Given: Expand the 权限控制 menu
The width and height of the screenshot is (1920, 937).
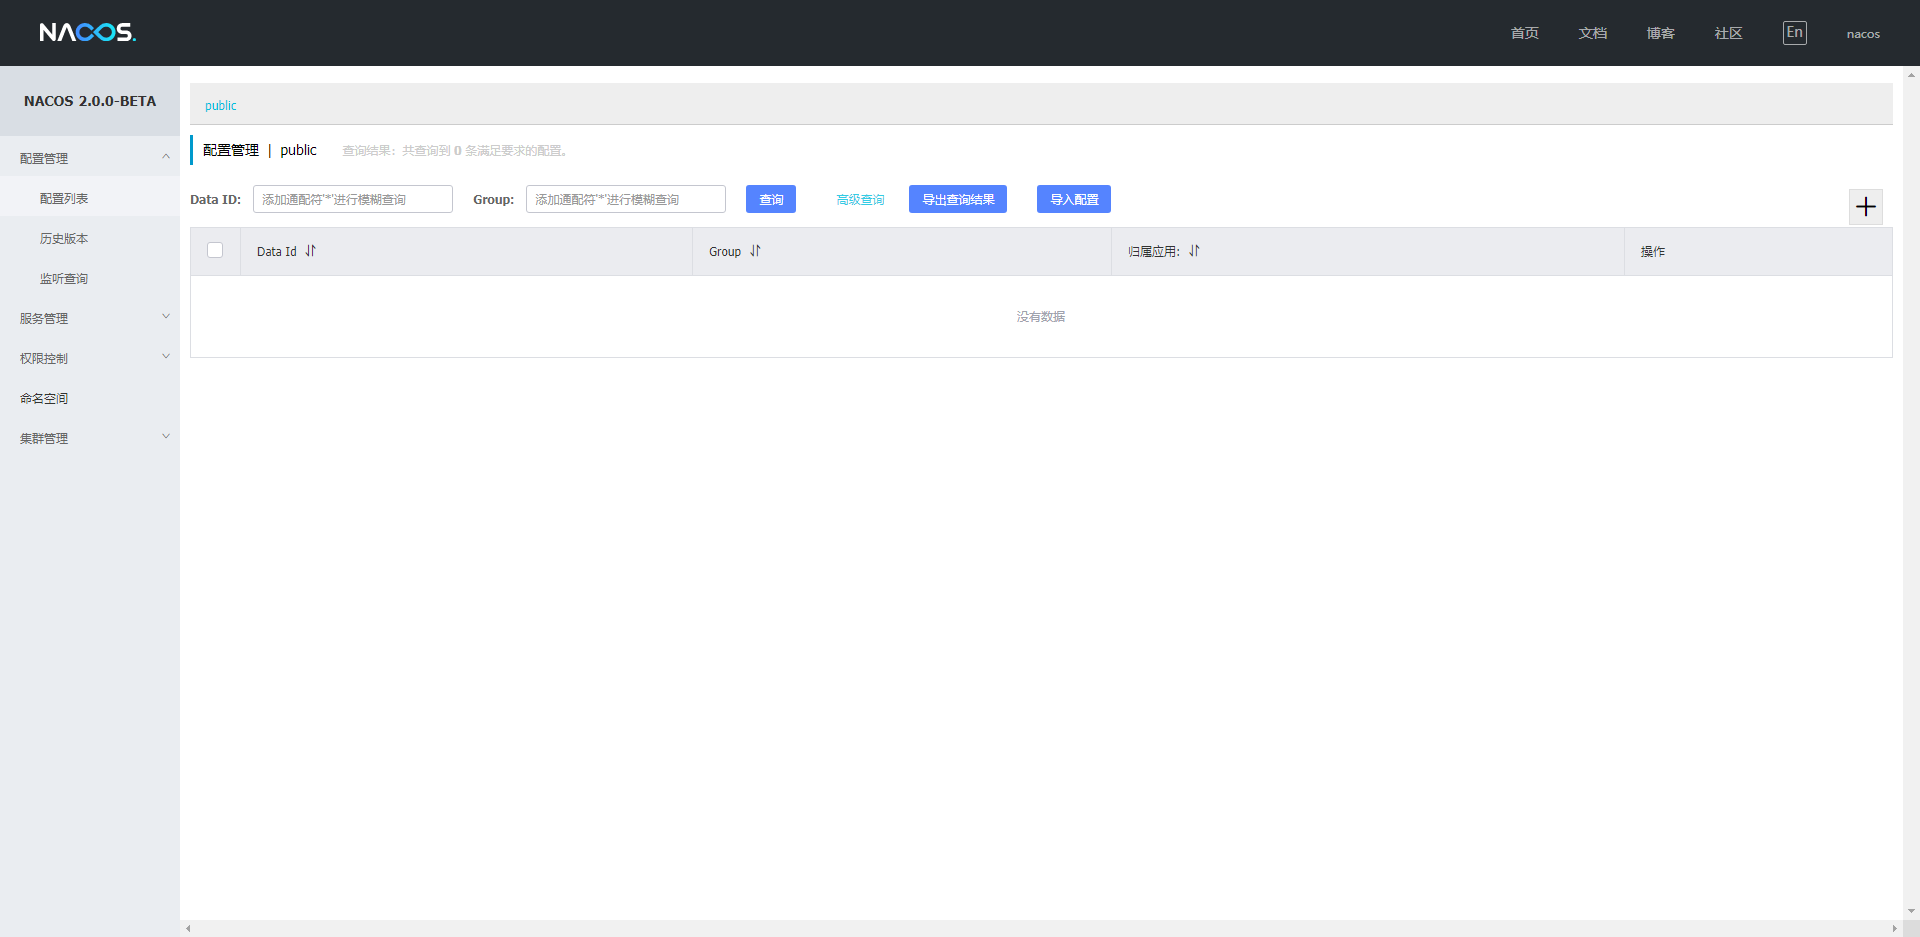Looking at the screenshot, I should pos(90,358).
